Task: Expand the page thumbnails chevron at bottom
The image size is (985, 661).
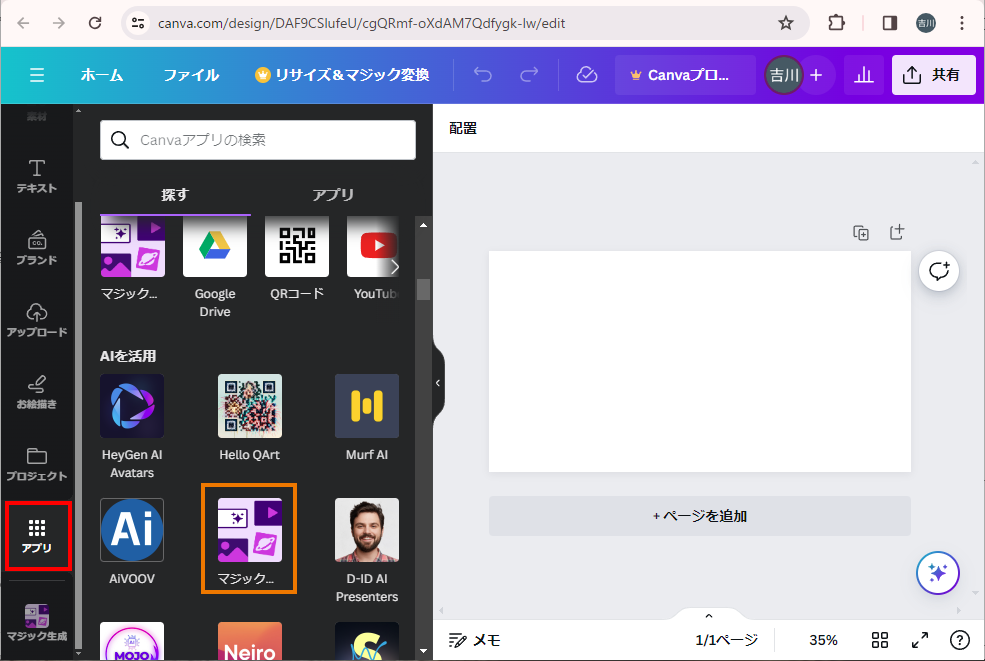Action: pos(709,616)
